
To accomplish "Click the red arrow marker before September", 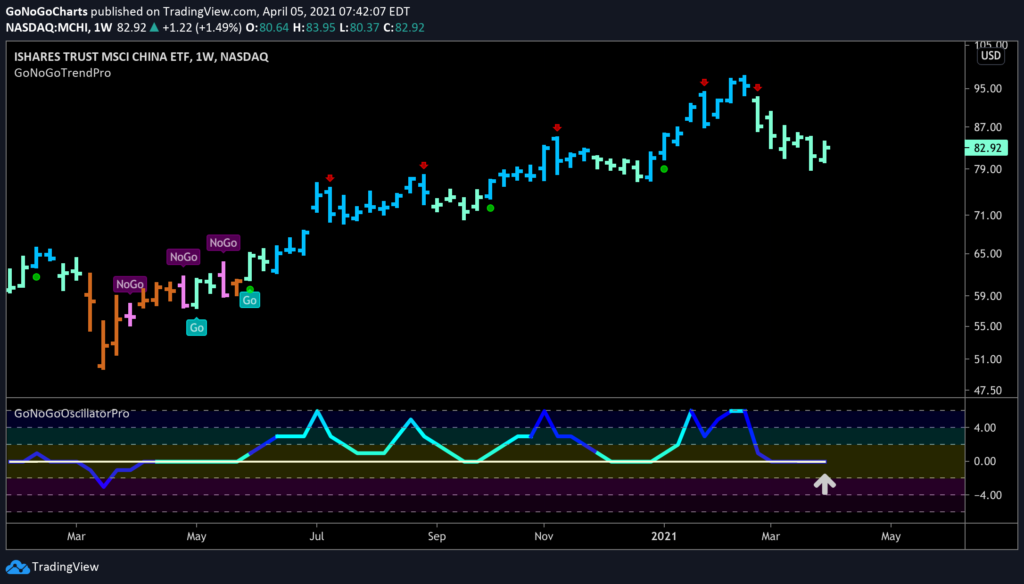I will [424, 166].
